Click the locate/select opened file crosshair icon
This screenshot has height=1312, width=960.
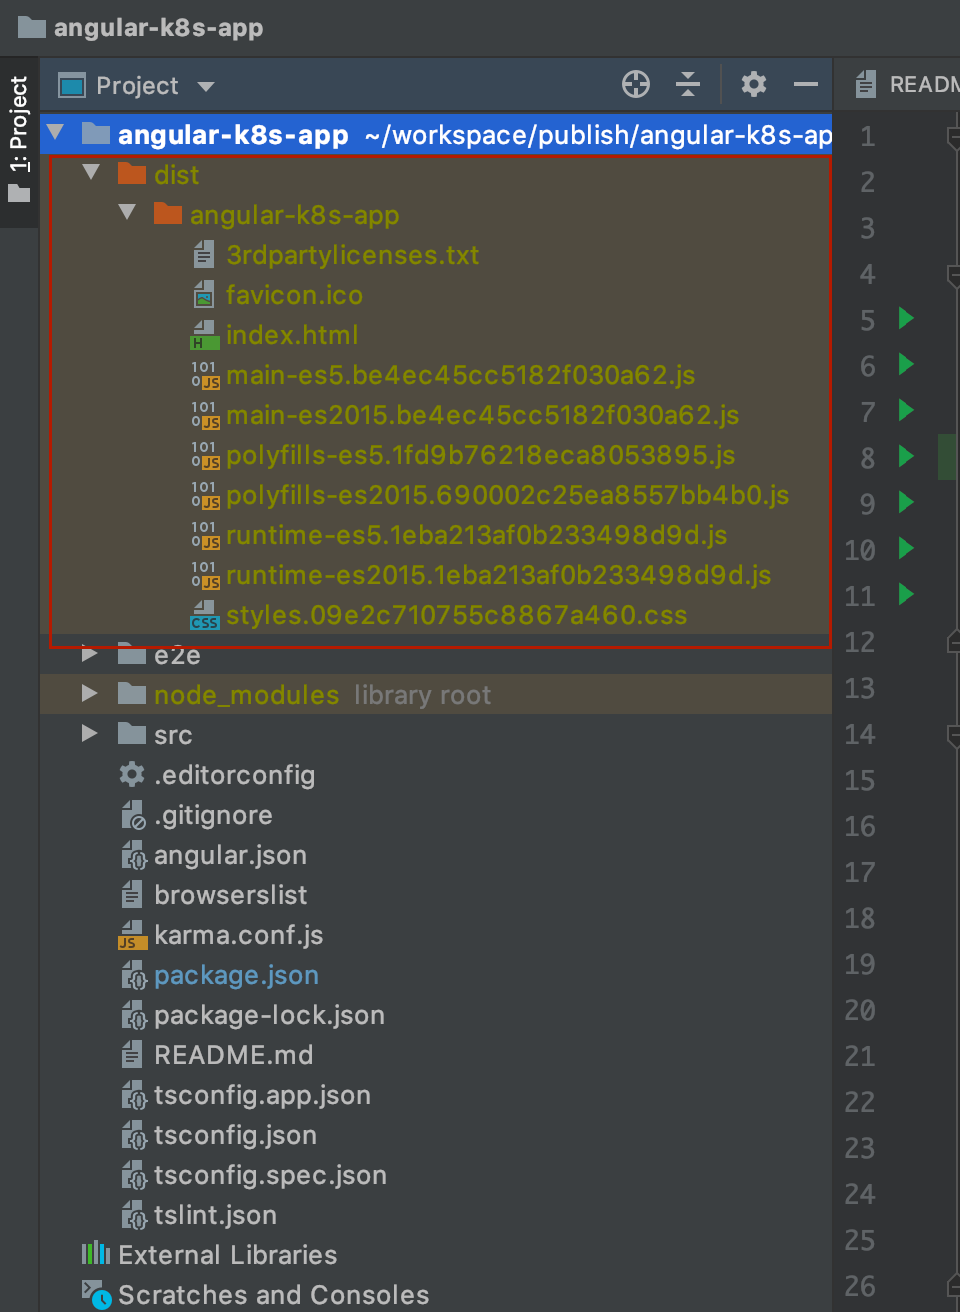point(636,84)
